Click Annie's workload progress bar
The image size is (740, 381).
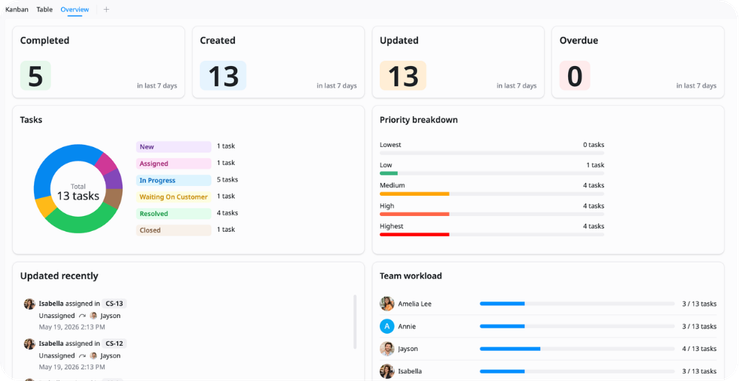click(577, 326)
